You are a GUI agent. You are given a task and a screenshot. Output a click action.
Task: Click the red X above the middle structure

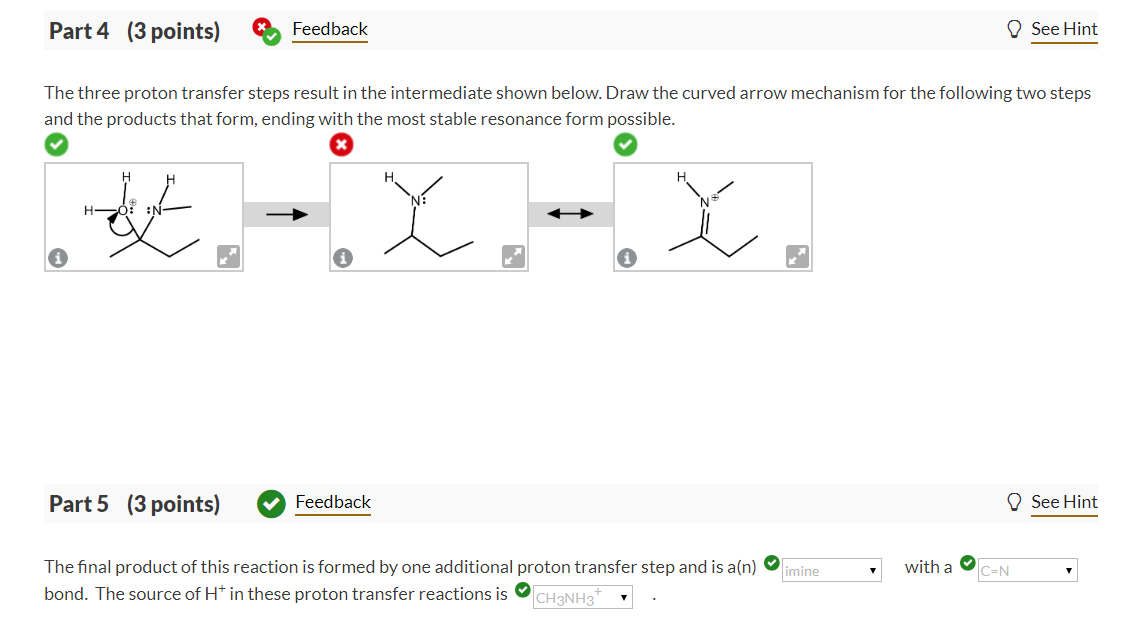(341, 144)
